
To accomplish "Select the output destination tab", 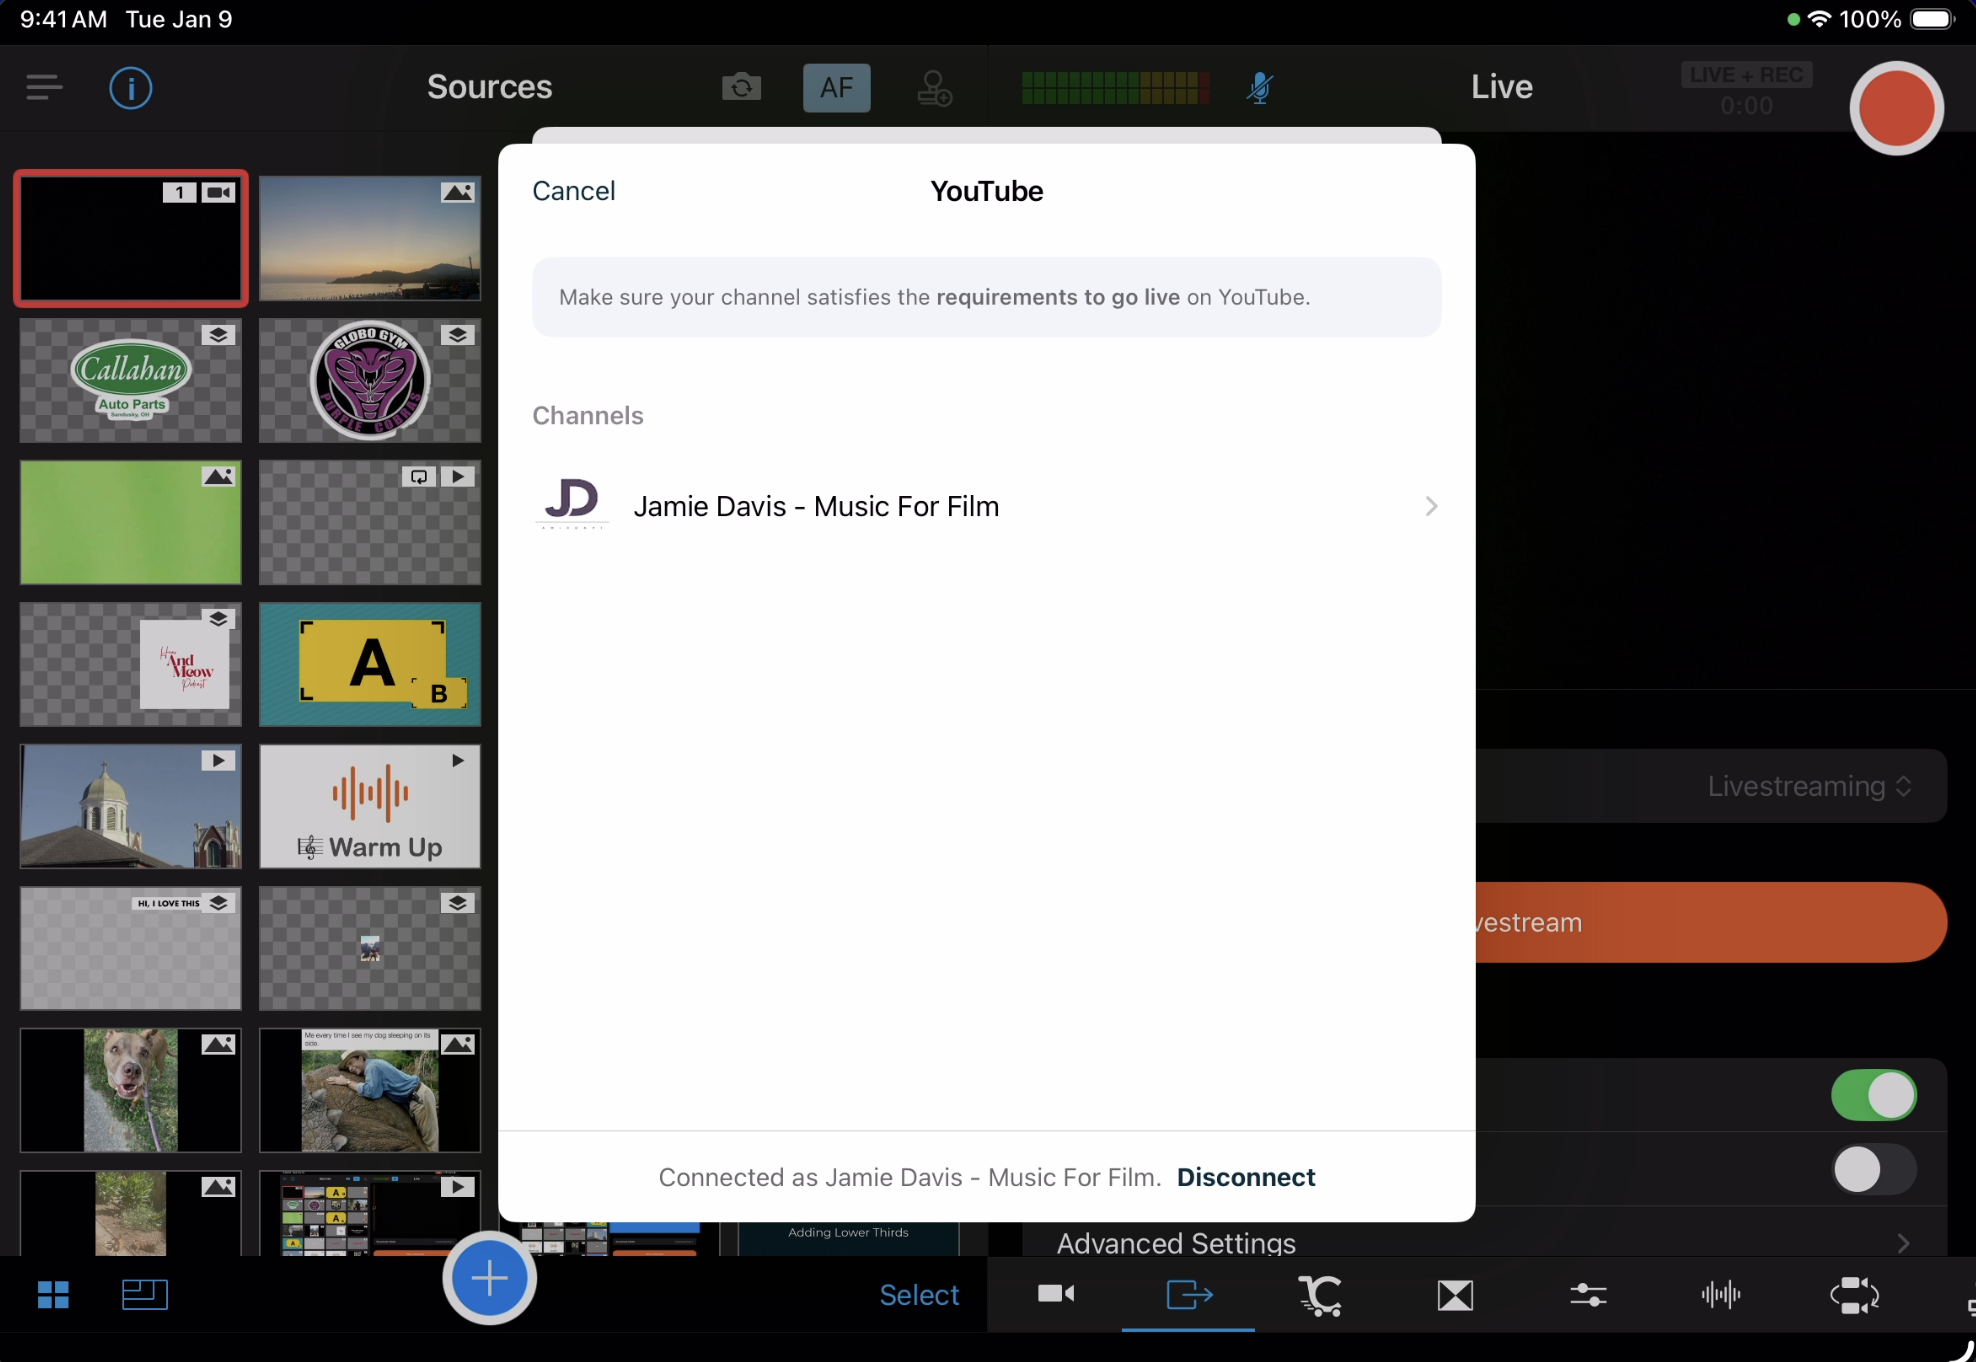I will [x=1188, y=1295].
